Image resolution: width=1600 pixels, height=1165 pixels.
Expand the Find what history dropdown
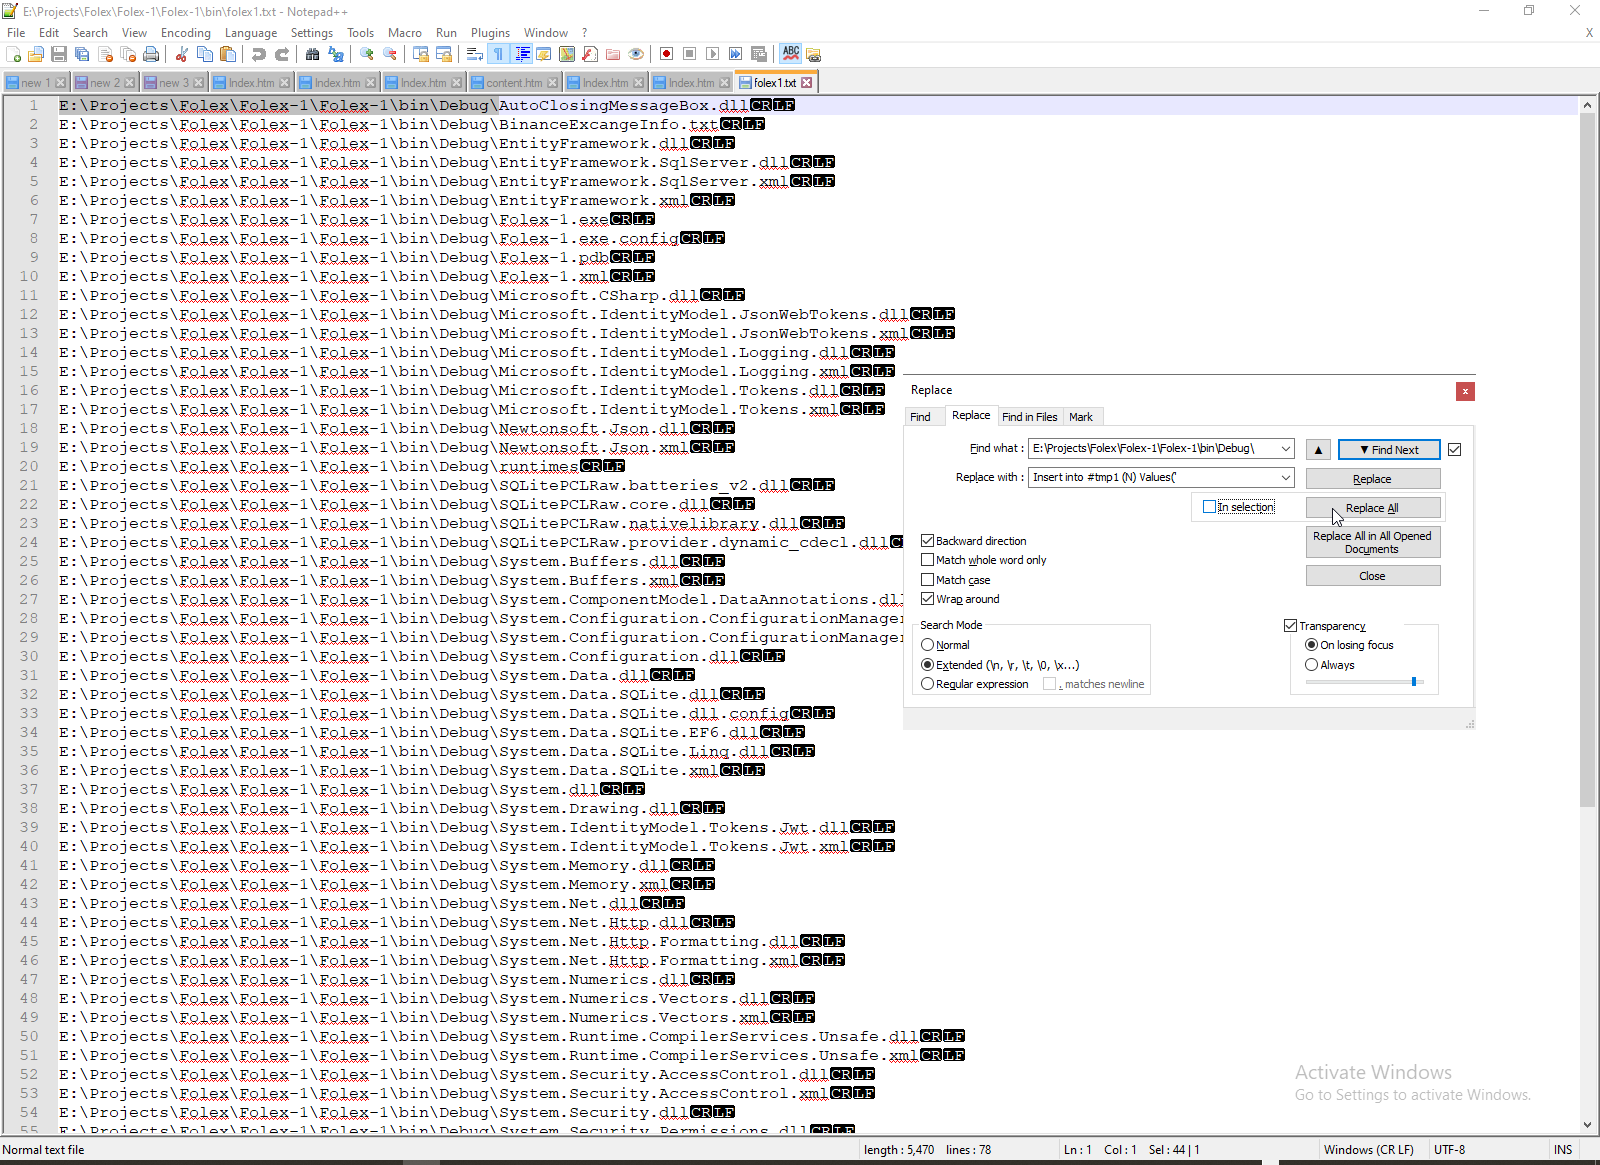pos(1285,449)
